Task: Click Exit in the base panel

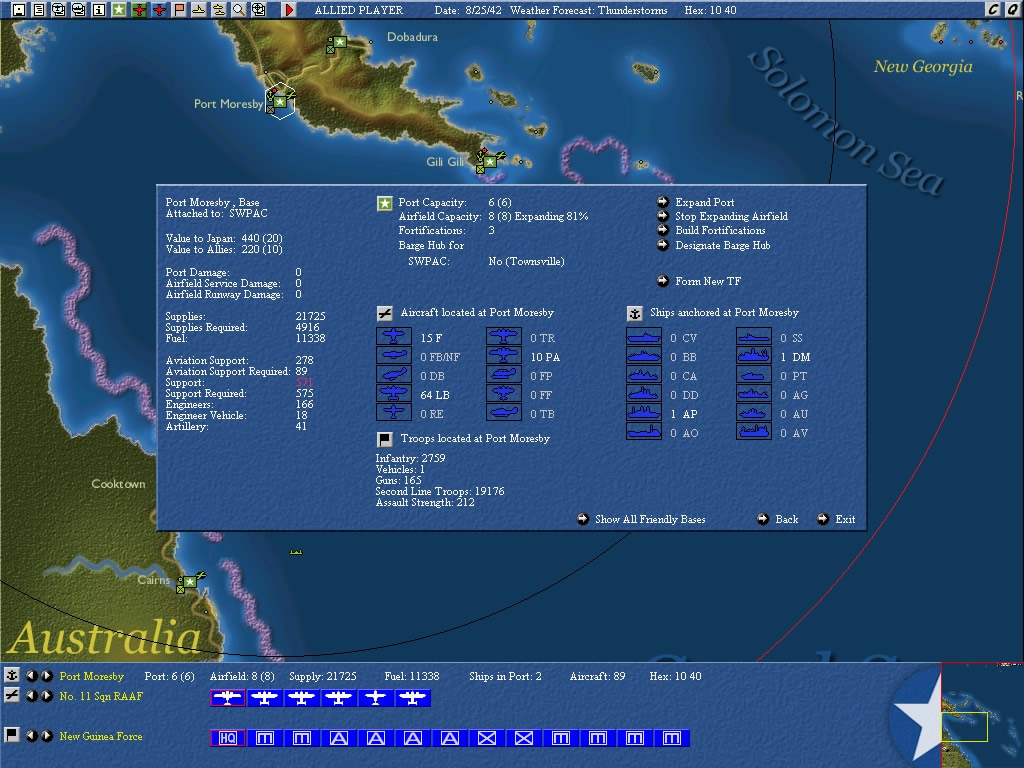Action: click(845, 519)
